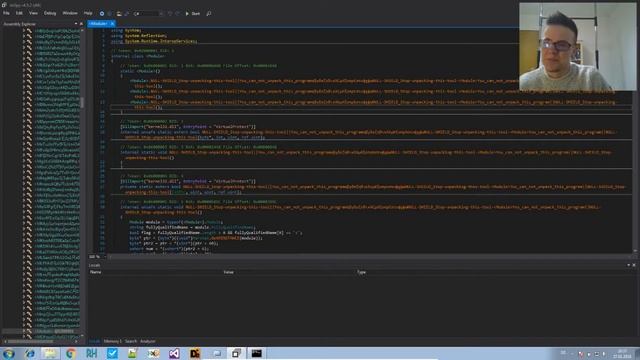640x360 pixels.
Task: Open the Edit menu
Action: (19, 13)
